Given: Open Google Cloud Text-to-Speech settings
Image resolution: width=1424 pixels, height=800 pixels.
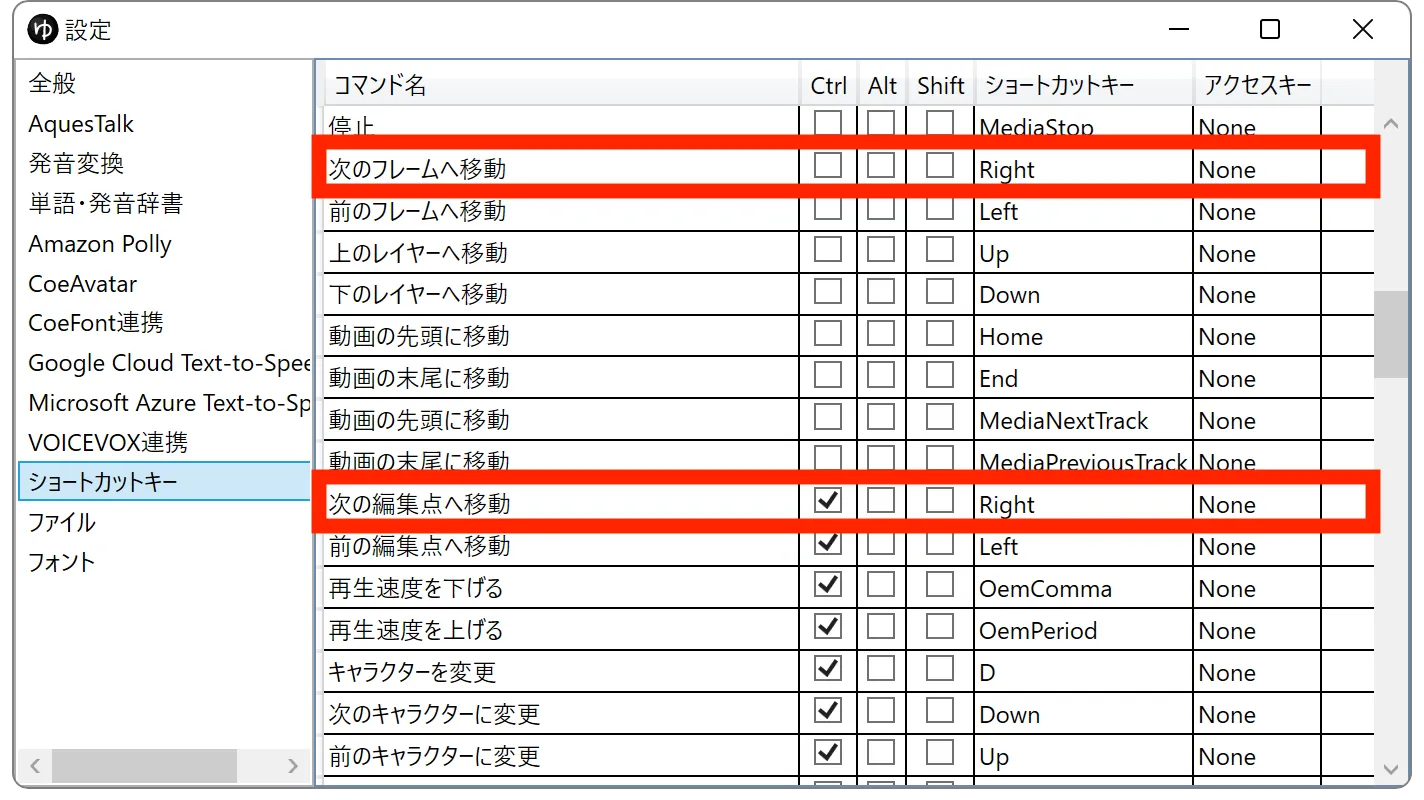Looking at the screenshot, I should (169, 363).
